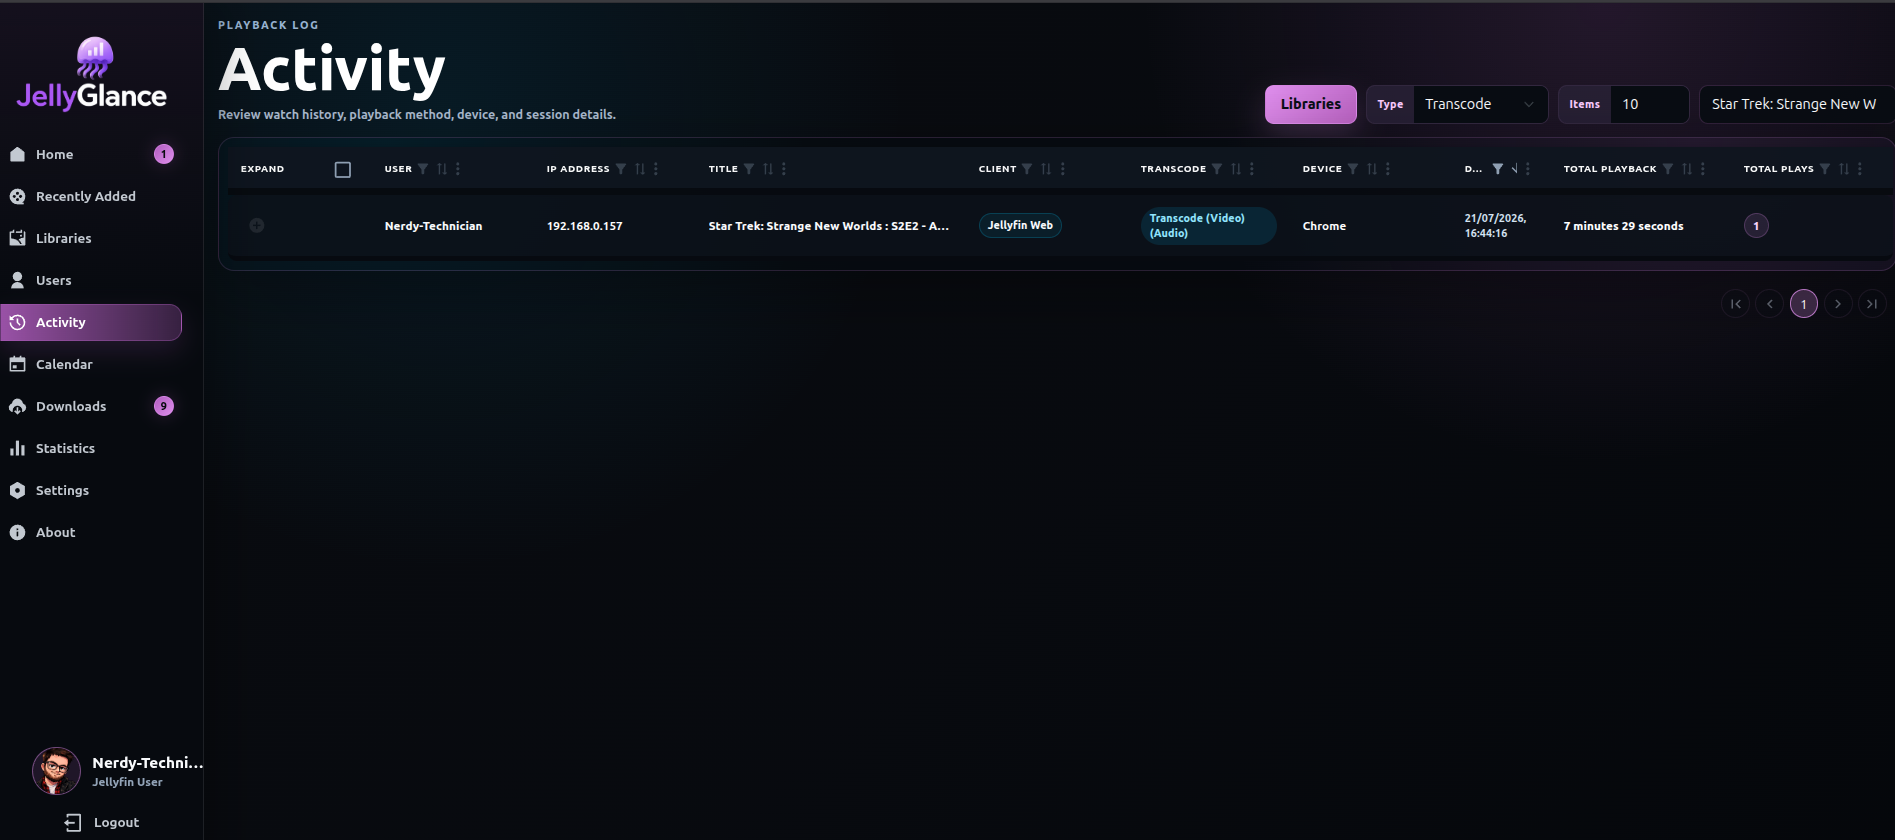Navigate to Users page
The width and height of the screenshot is (1895, 840).
coord(91,280)
